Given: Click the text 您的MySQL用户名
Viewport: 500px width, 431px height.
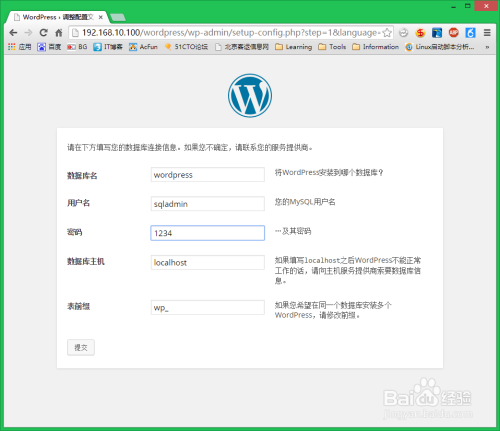Looking at the screenshot, I should click(305, 202).
